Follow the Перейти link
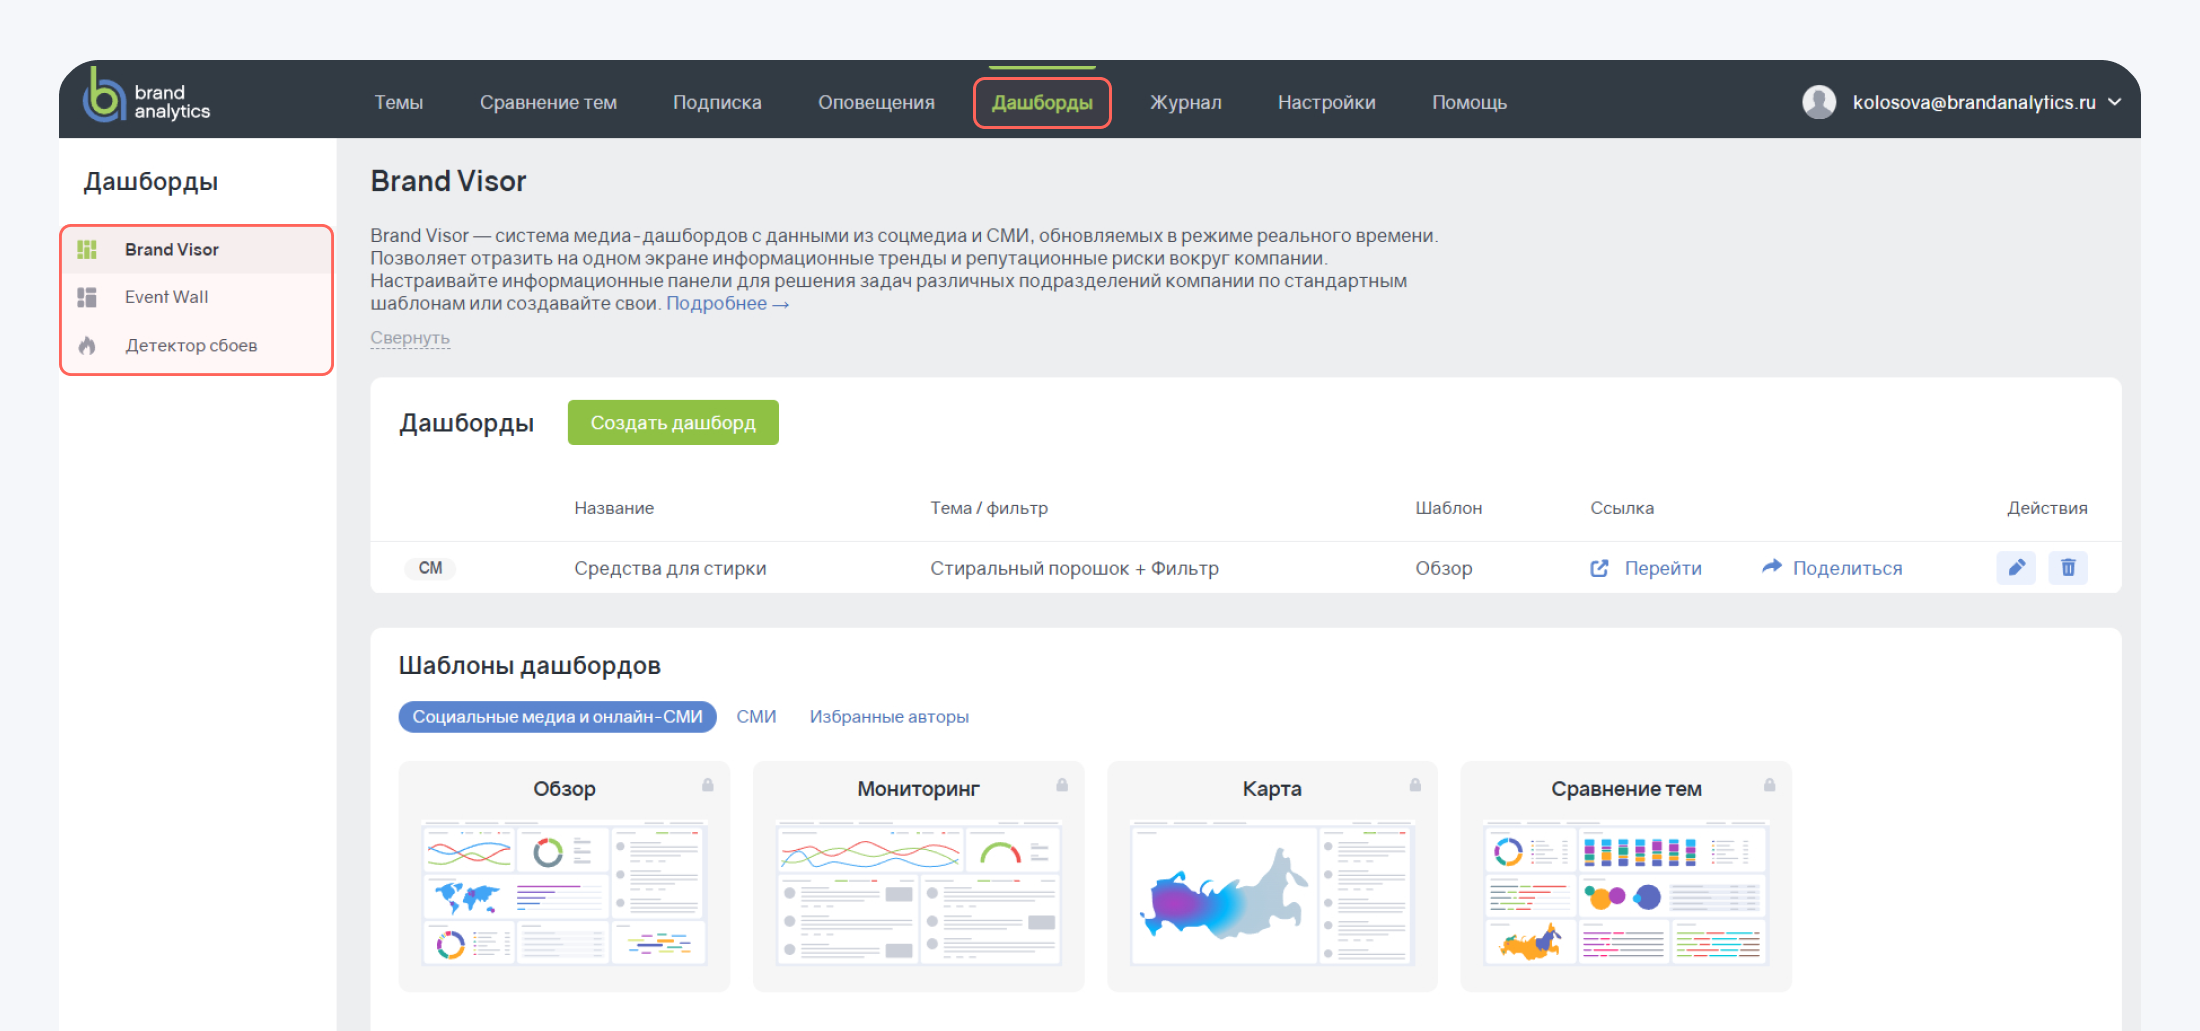The image size is (2200, 1031). [1663, 568]
